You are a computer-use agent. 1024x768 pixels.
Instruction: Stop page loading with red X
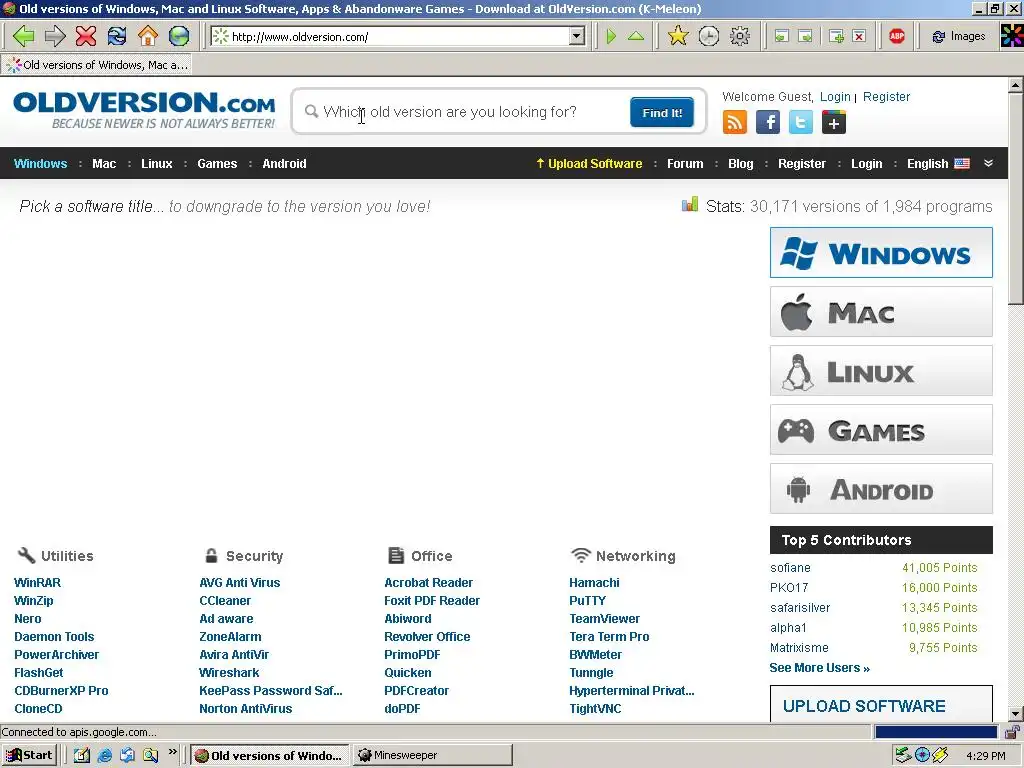point(86,36)
